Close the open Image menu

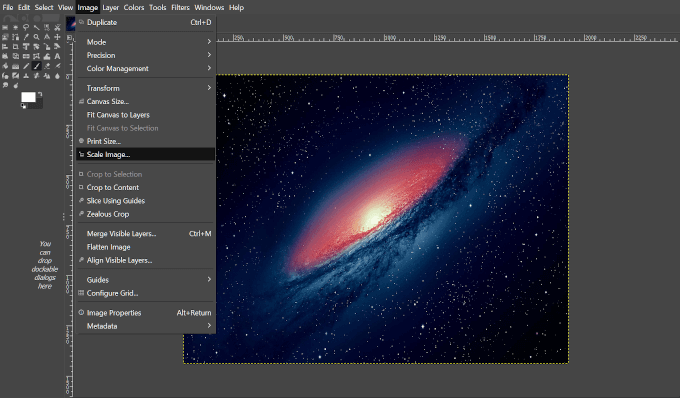(88, 7)
